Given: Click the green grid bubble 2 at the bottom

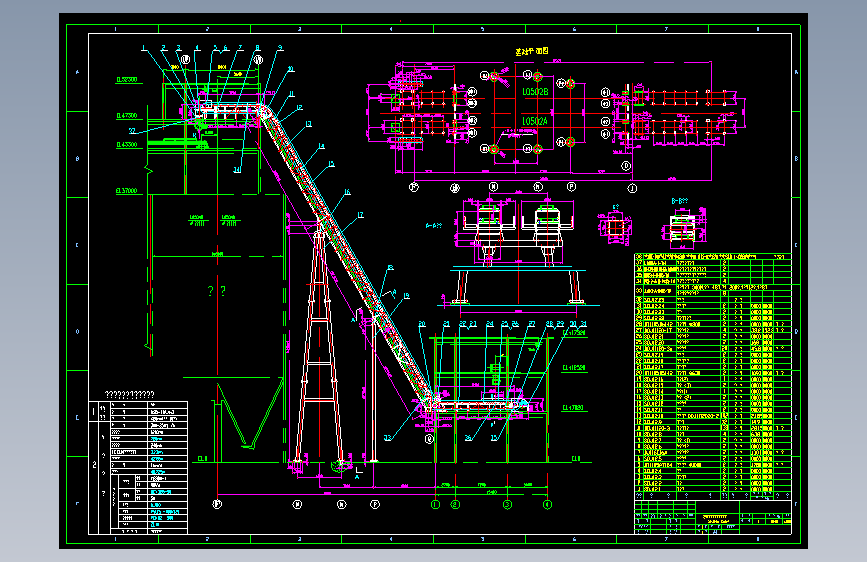Looking at the screenshot, I should (x=455, y=504).
